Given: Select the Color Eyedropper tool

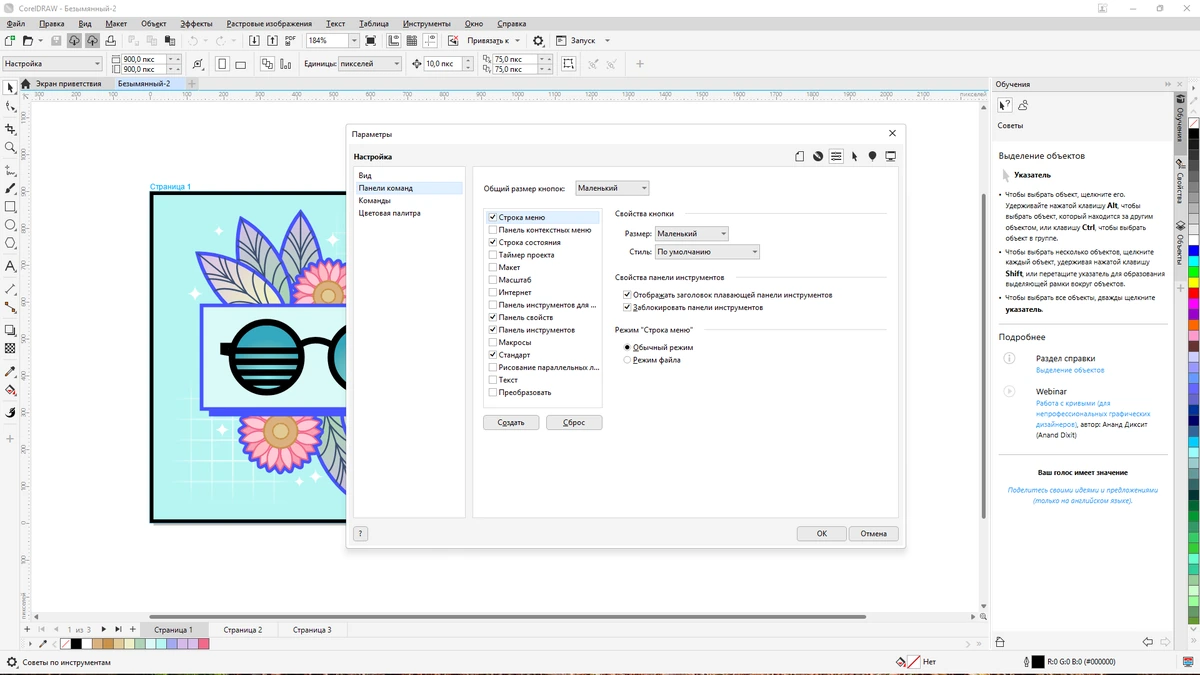Looking at the screenshot, I should pyautogui.click(x=10, y=372).
